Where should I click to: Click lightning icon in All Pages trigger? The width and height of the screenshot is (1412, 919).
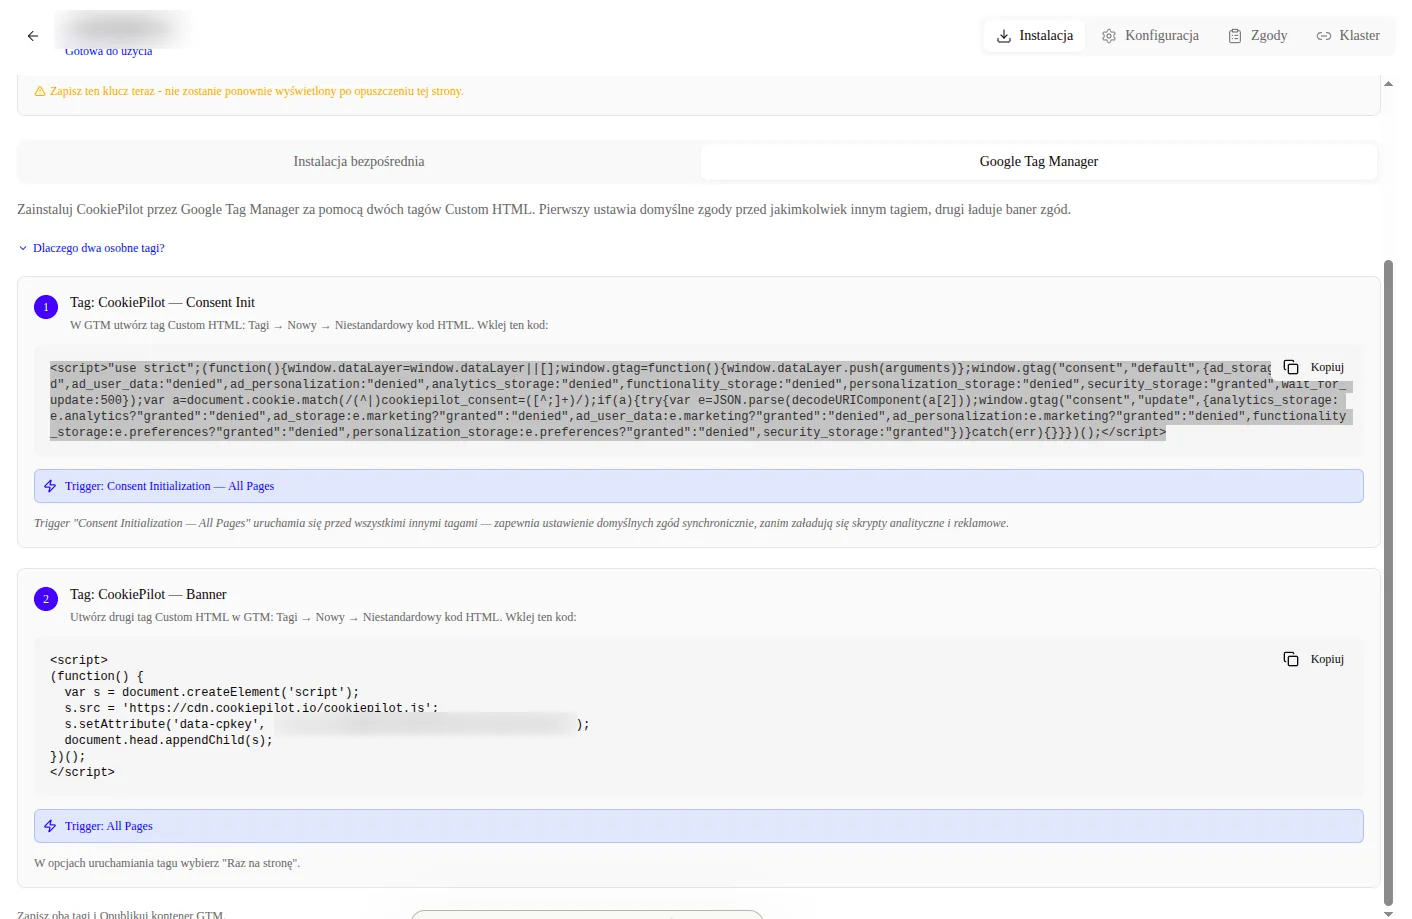tap(50, 826)
